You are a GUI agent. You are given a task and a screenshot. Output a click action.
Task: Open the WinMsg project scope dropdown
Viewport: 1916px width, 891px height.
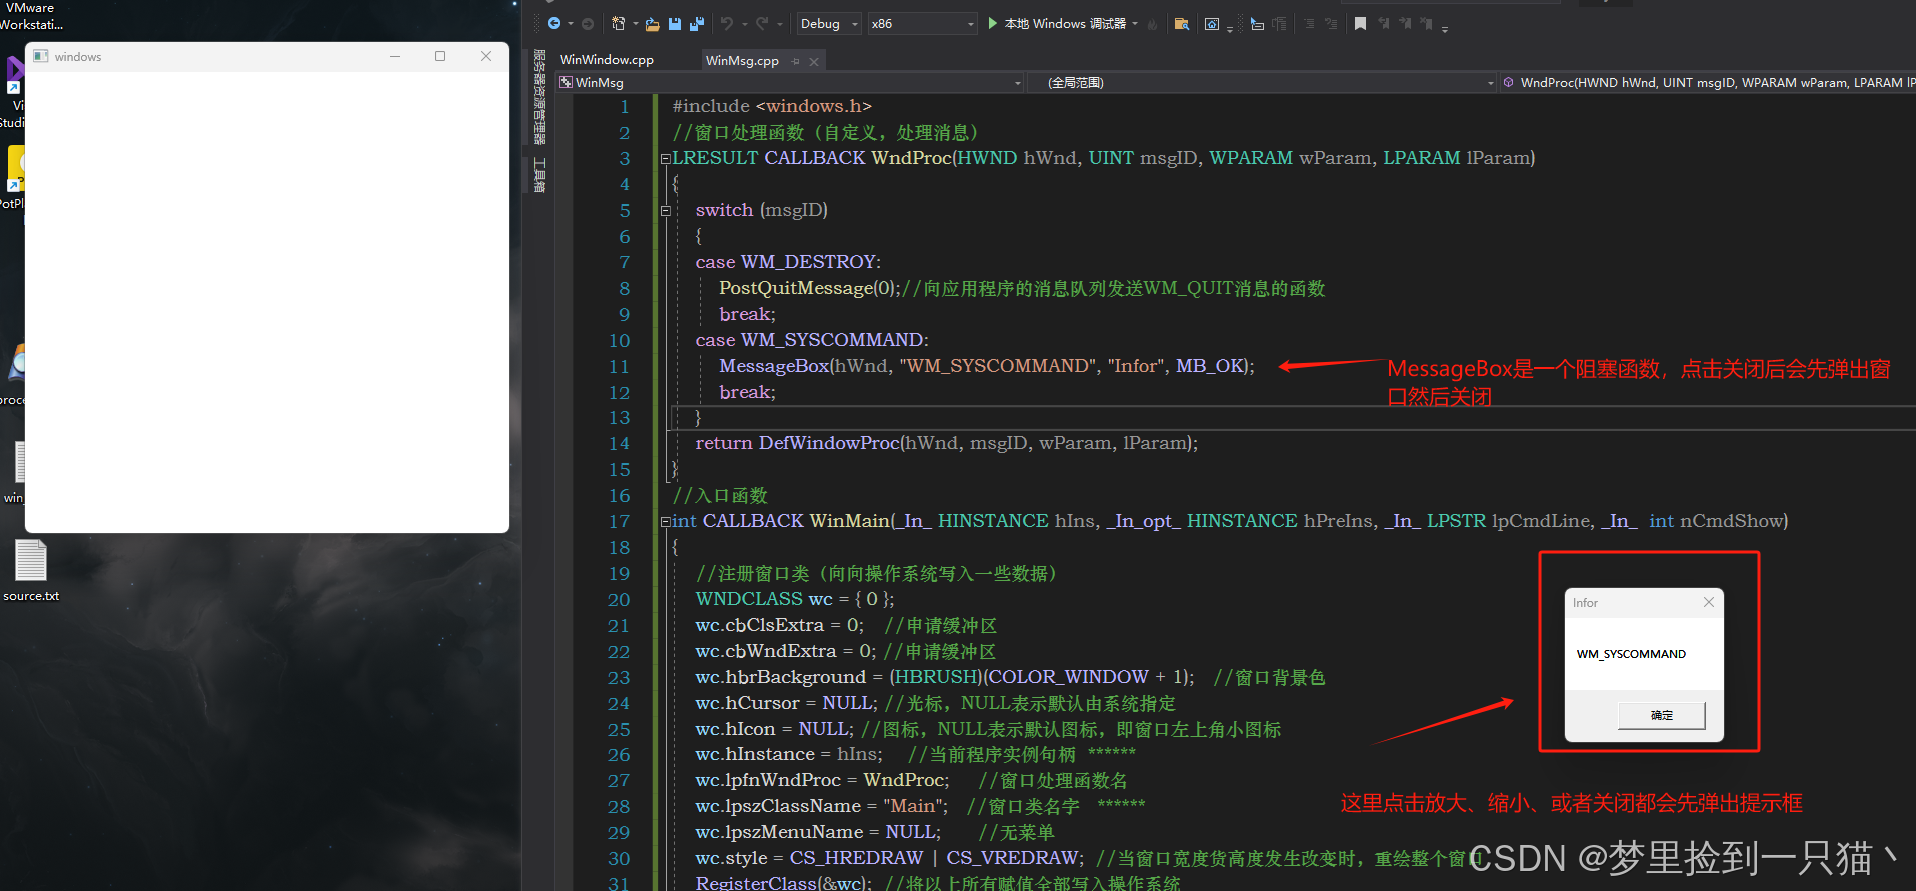tap(790, 82)
